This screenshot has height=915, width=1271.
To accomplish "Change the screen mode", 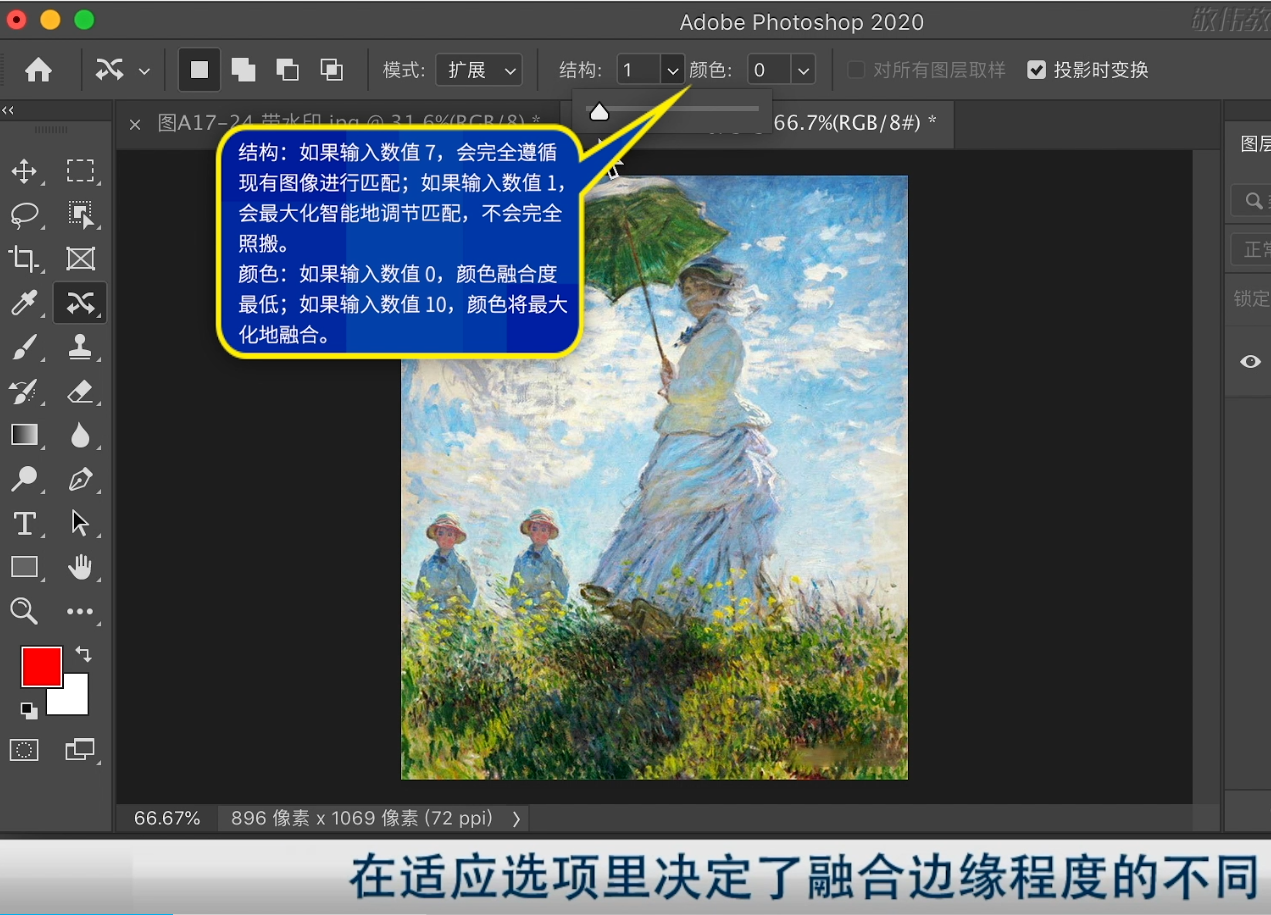I will [x=80, y=749].
